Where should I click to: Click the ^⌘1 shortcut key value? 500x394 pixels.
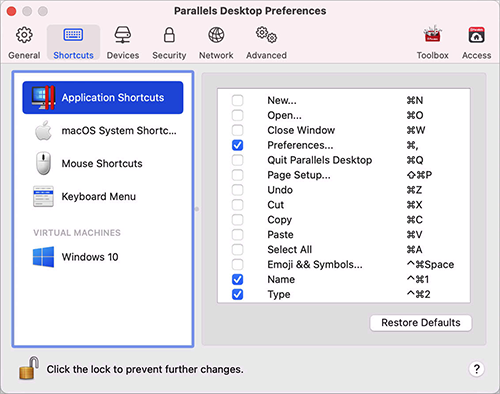tap(418, 279)
